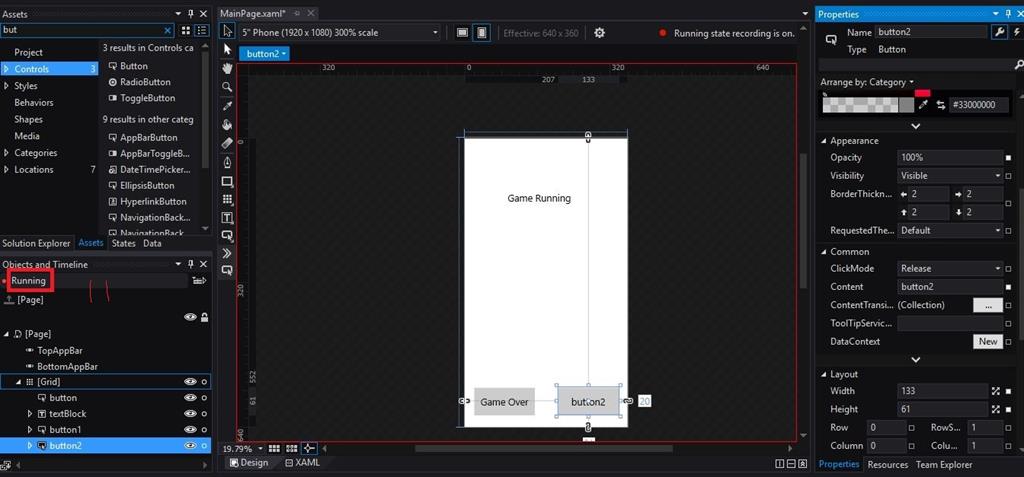The image size is (1024, 477).
Task: Expand the textBlock tree node
Action: (30, 413)
